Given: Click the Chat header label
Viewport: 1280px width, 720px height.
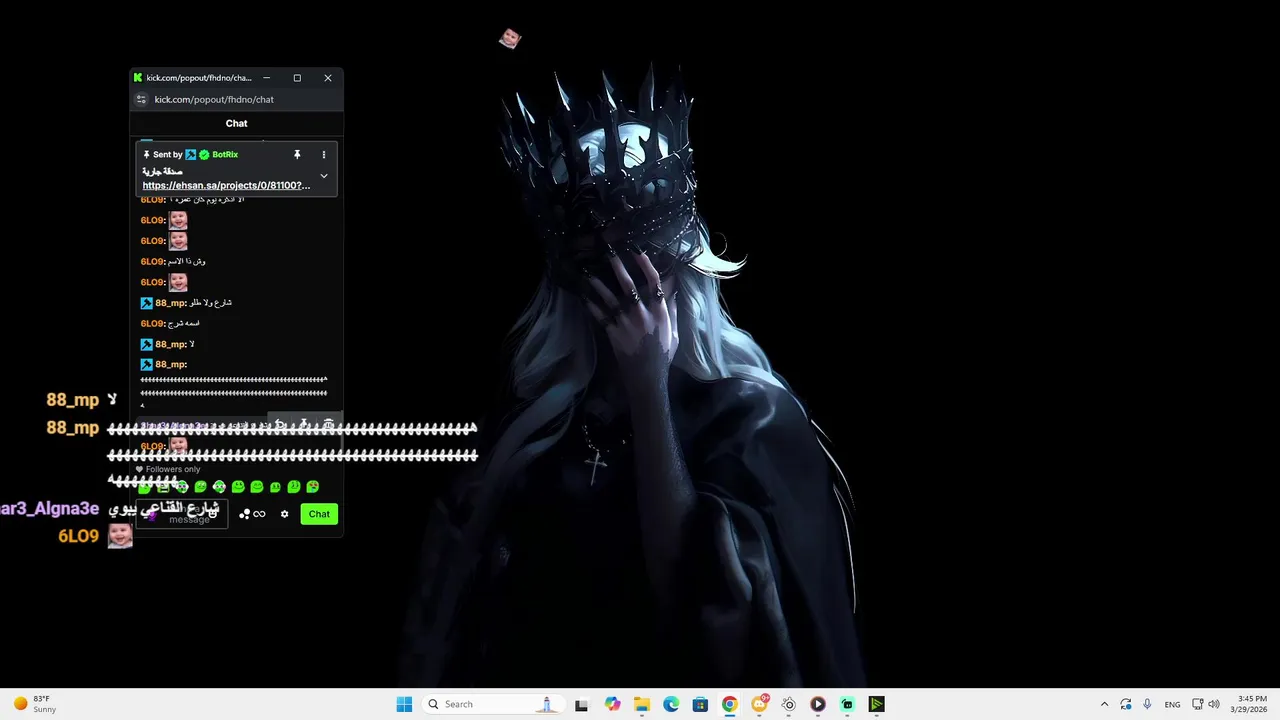Looking at the screenshot, I should click(x=236, y=123).
